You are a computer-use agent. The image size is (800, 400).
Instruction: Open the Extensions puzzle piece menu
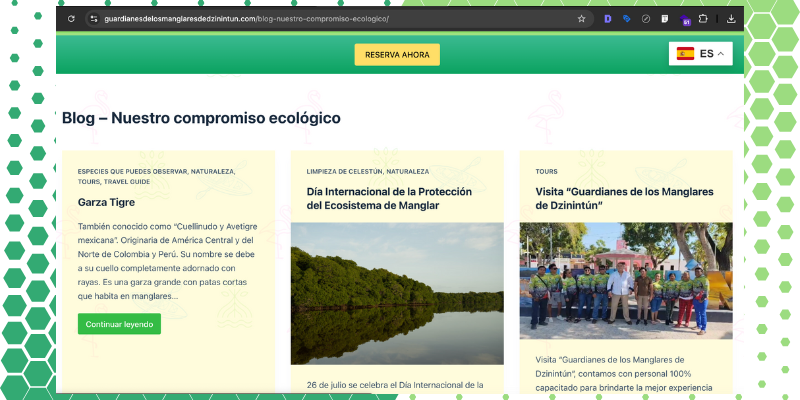coord(703,18)
